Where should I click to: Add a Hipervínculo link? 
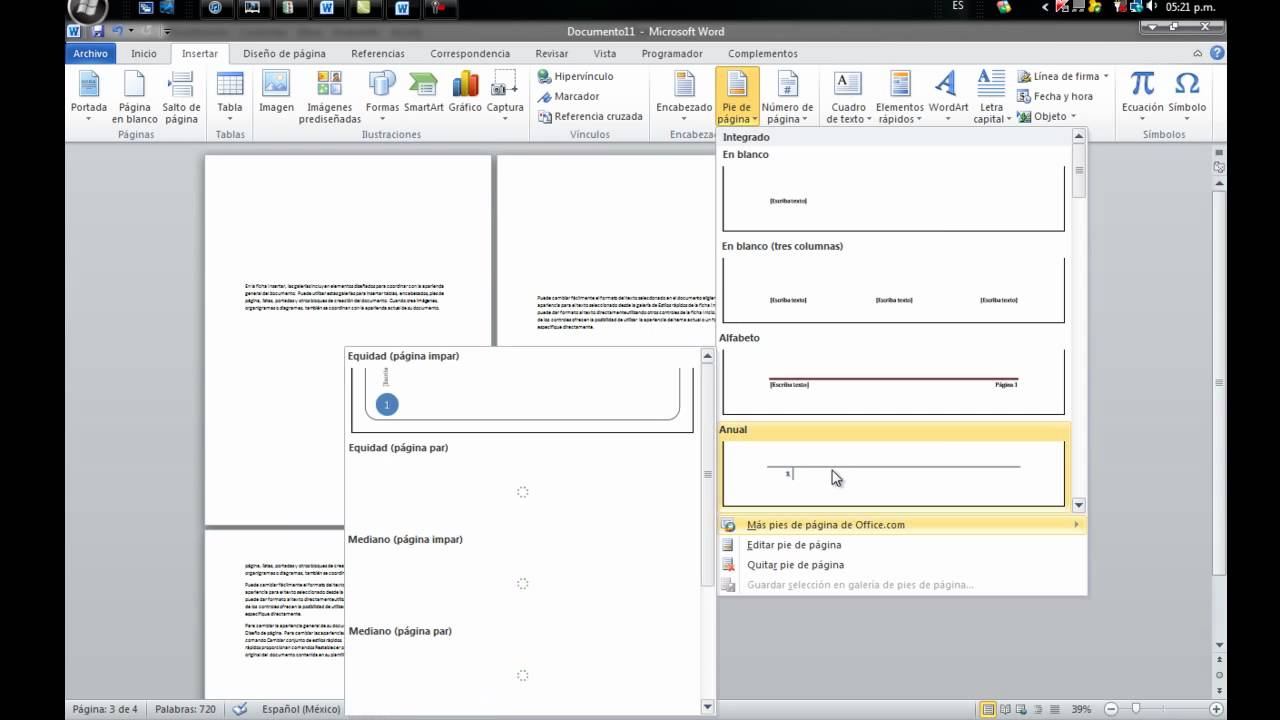click(576, 76)
